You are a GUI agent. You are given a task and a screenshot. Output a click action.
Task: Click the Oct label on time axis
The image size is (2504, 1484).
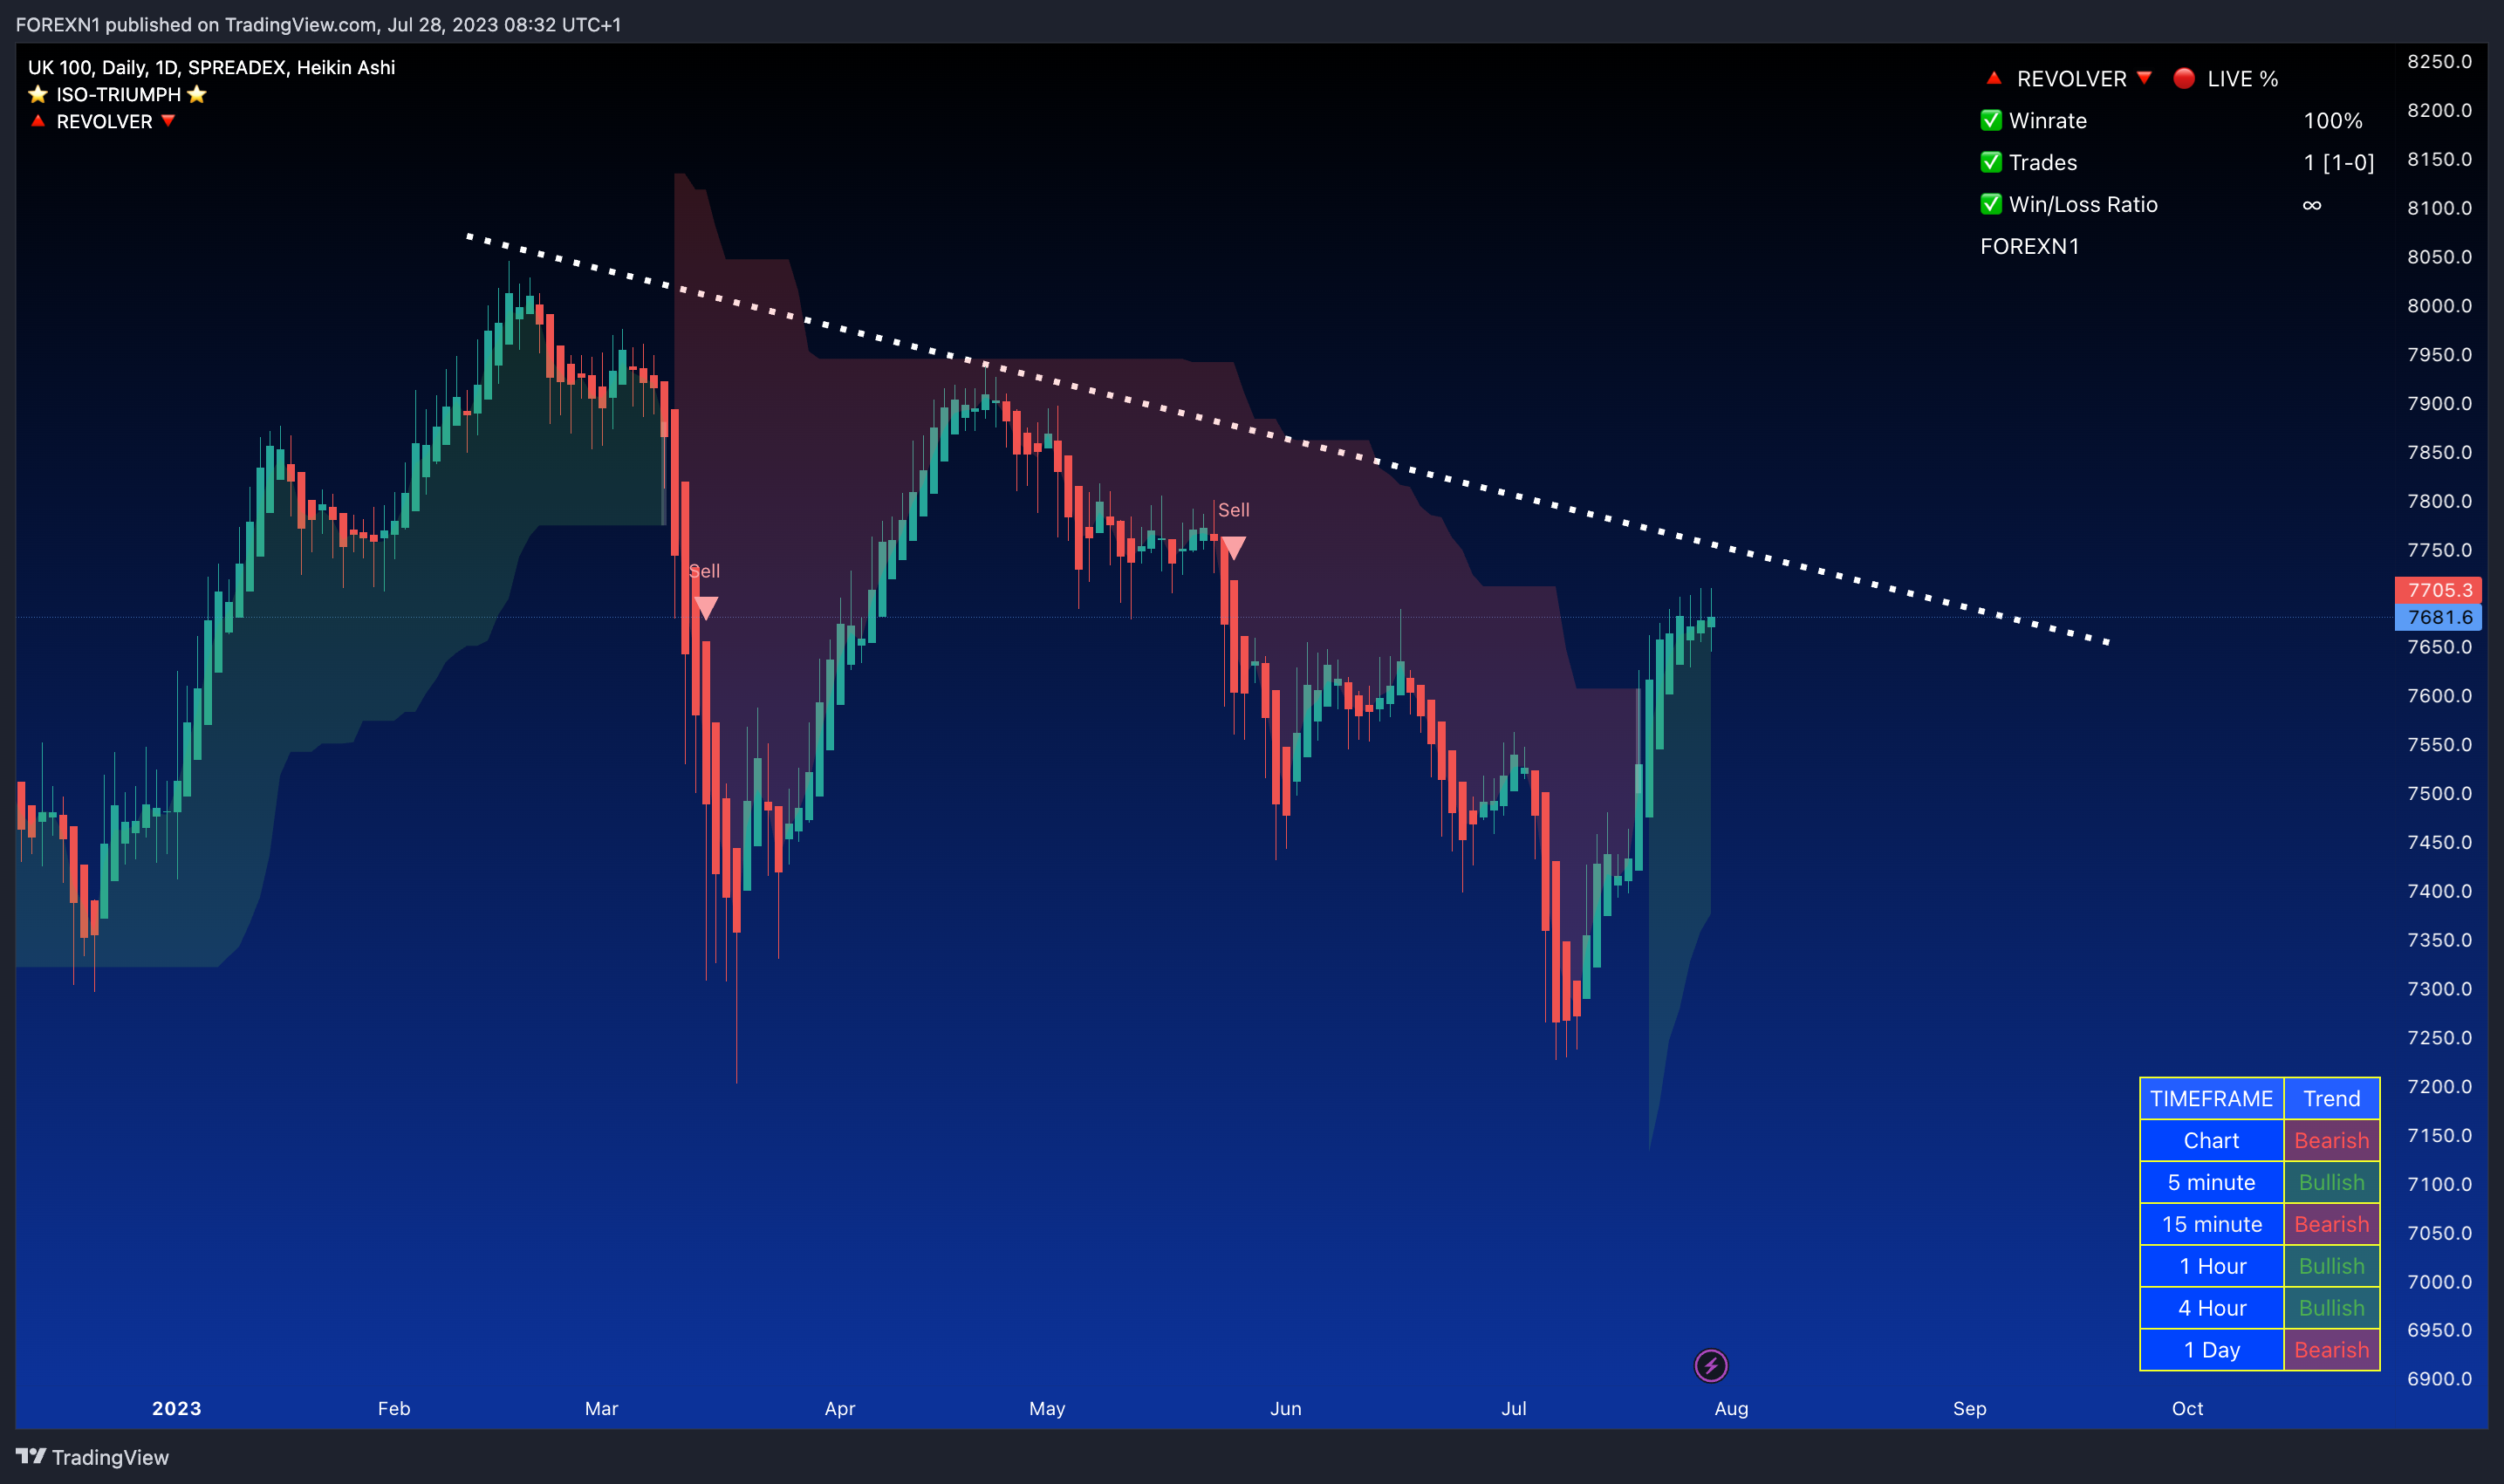click(x=2187, y=1408)
